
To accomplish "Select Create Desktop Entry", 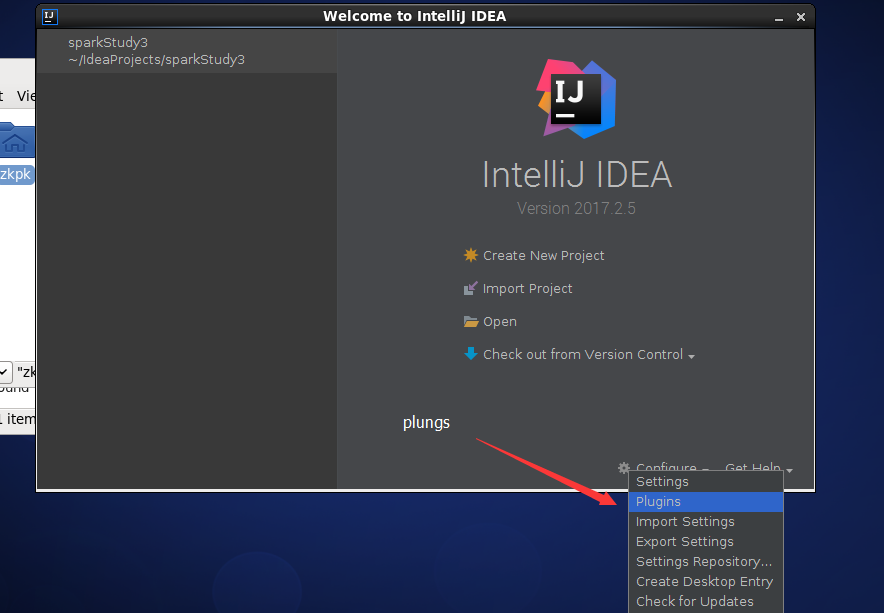I will pyautogui.click(x=706, y=581).
